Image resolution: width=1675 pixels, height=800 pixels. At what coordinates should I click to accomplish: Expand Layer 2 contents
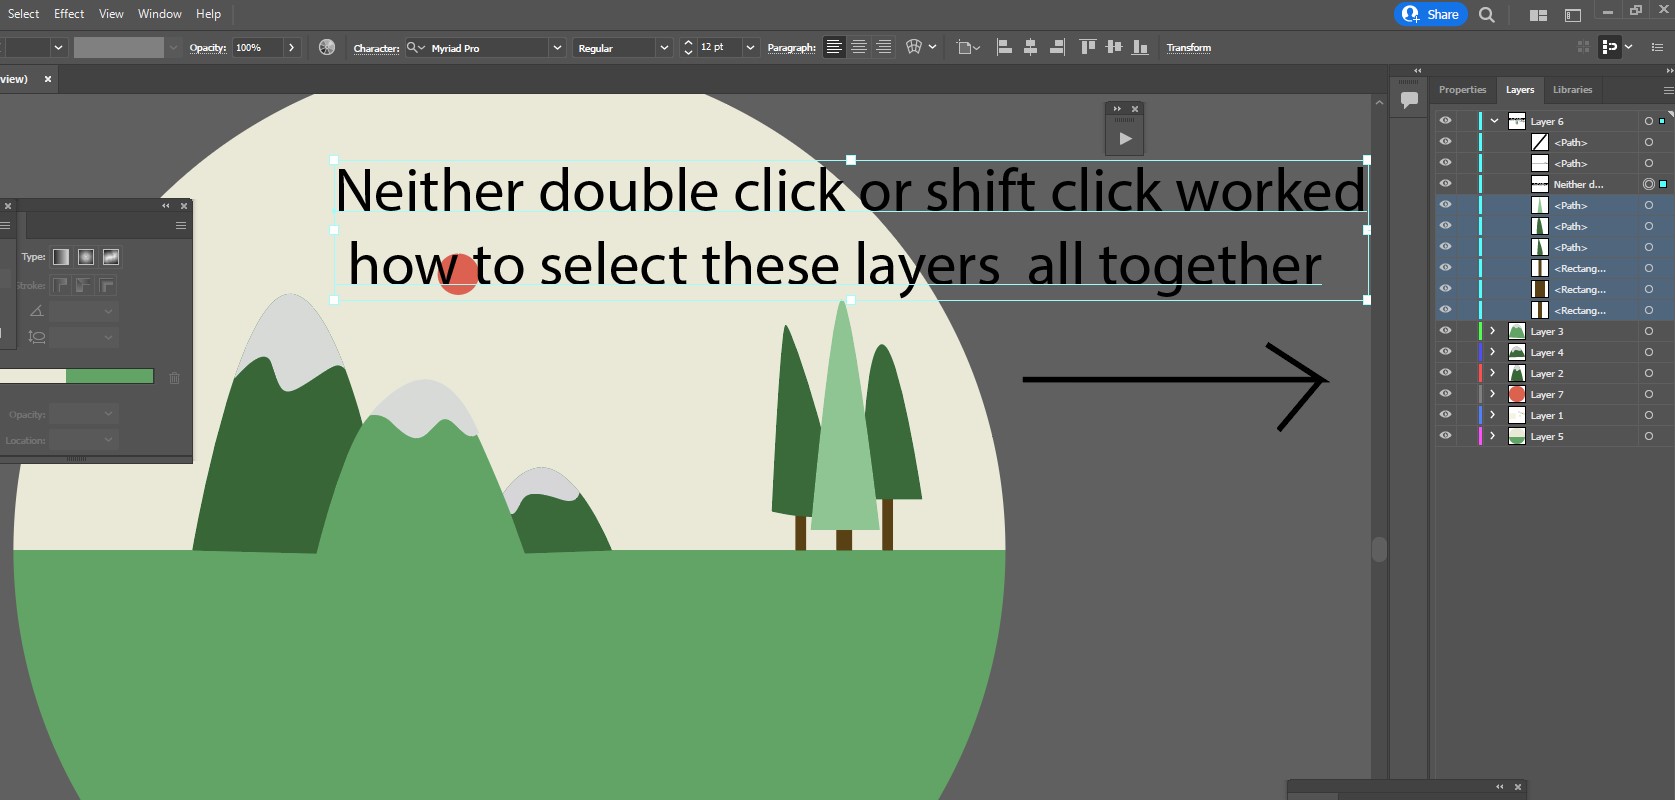pyautogui.click(x=1493, y=373)
